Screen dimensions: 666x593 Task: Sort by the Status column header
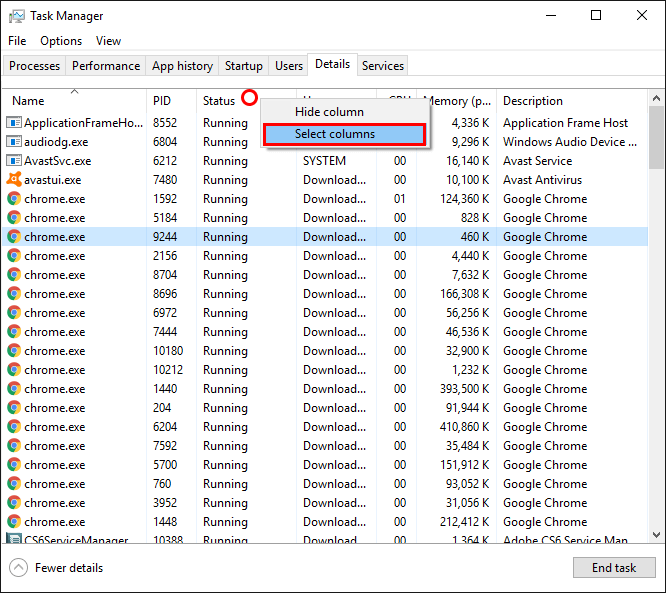pyautogui.click(x=229, y=101)
